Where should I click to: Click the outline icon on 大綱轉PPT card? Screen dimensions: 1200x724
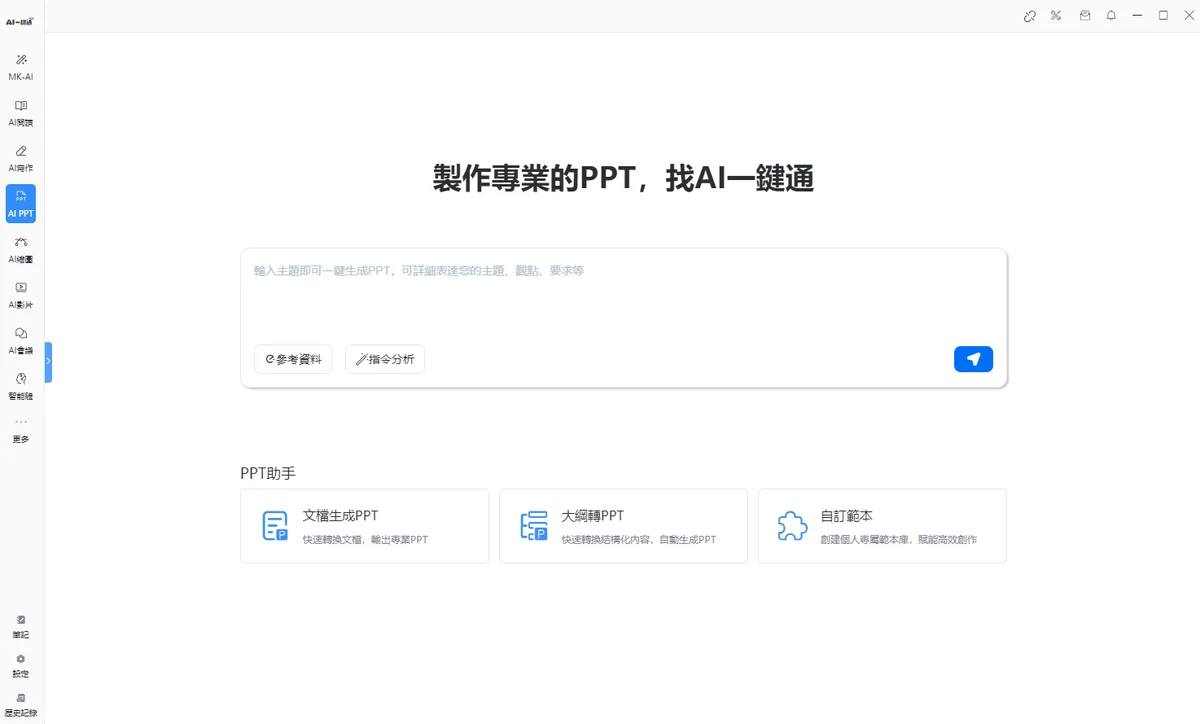[534, 526]
